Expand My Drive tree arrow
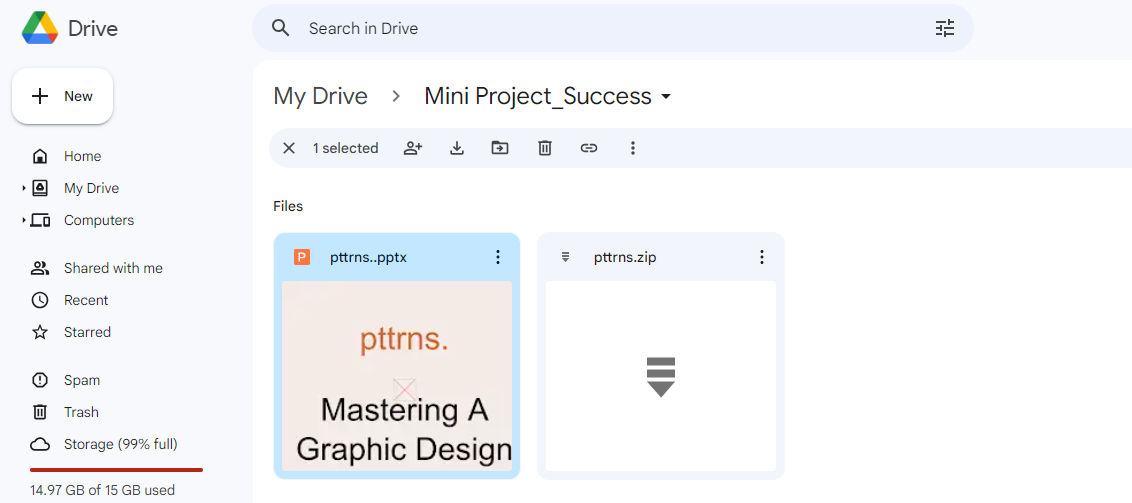This screenshot has width=1132, height=503. [x=24, y=188]
